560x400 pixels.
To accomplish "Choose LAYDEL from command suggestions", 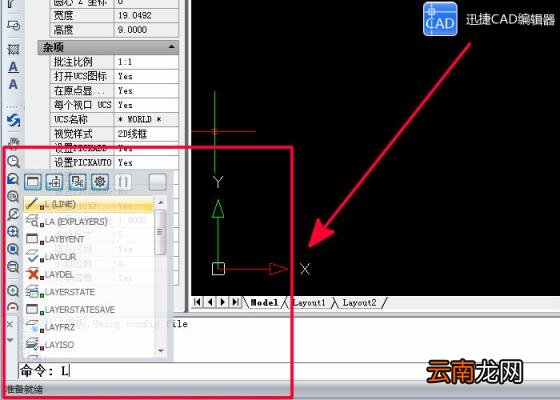I will (x=88, y=274).
